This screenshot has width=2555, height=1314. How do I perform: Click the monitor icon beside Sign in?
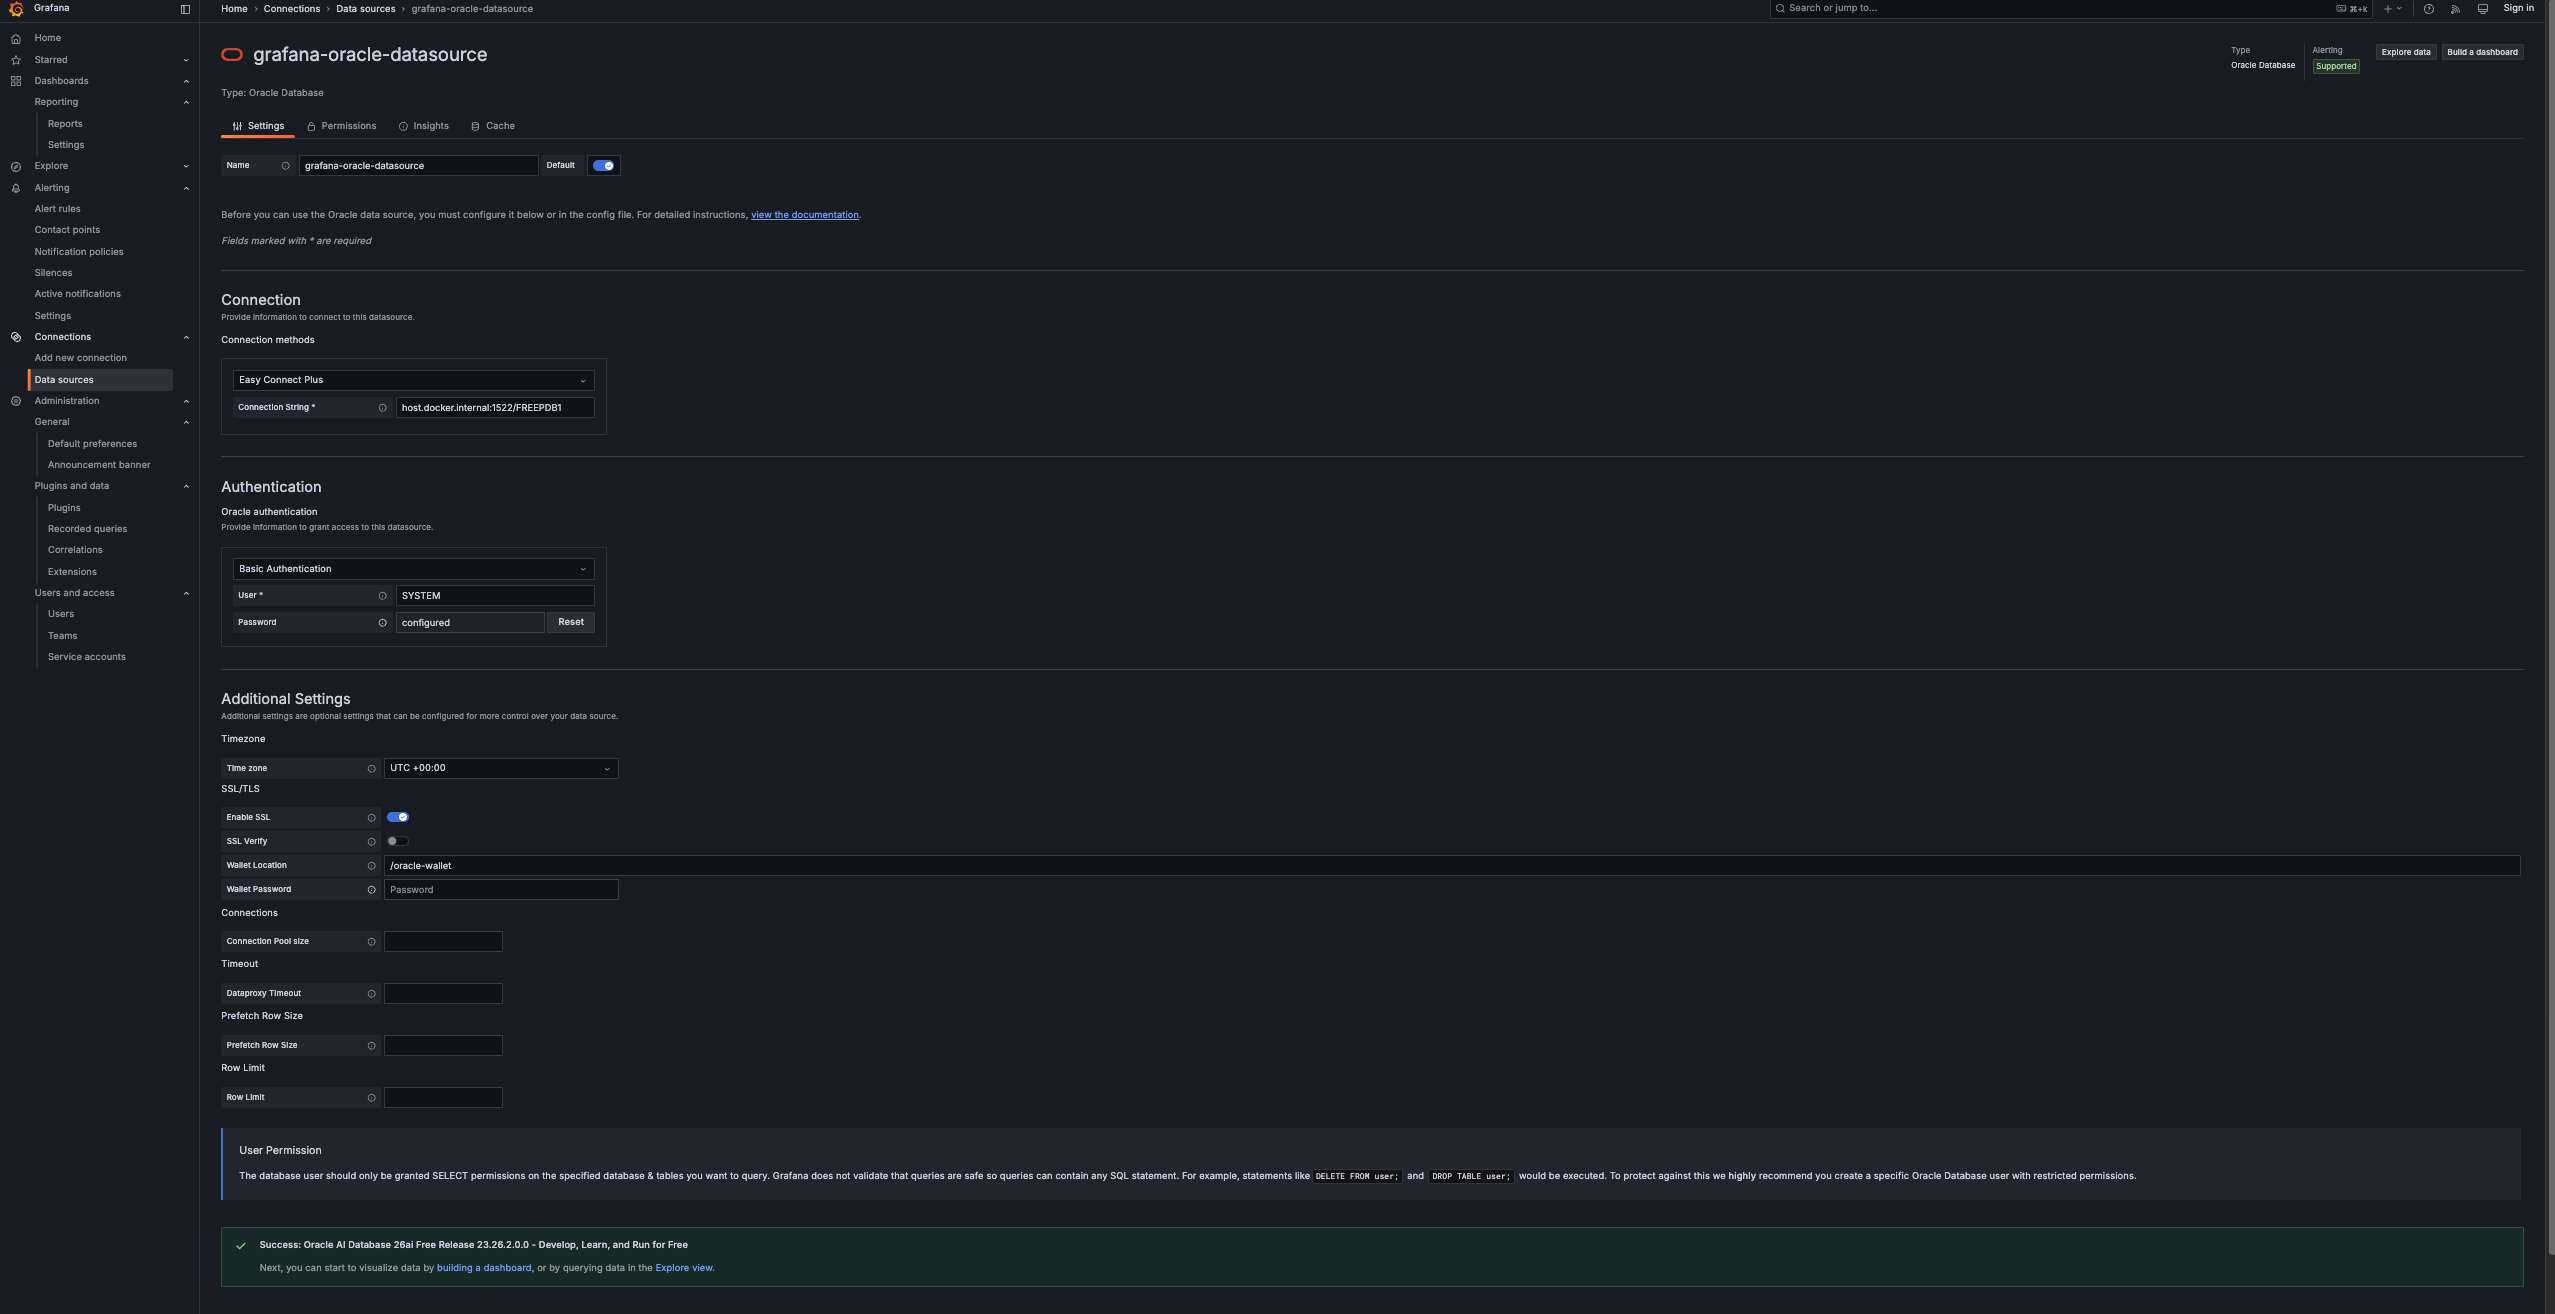click(2483, 9)
